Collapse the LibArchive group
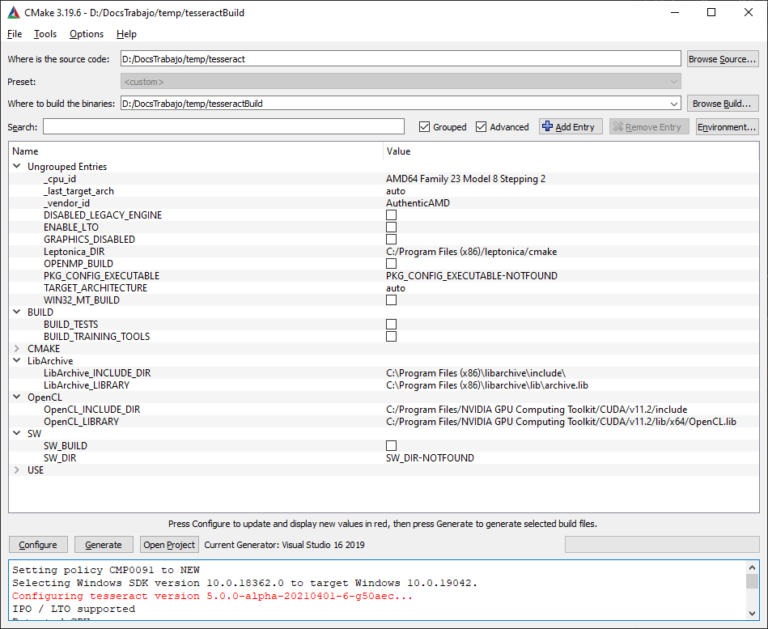768x629 pixels. pos(17,360)
